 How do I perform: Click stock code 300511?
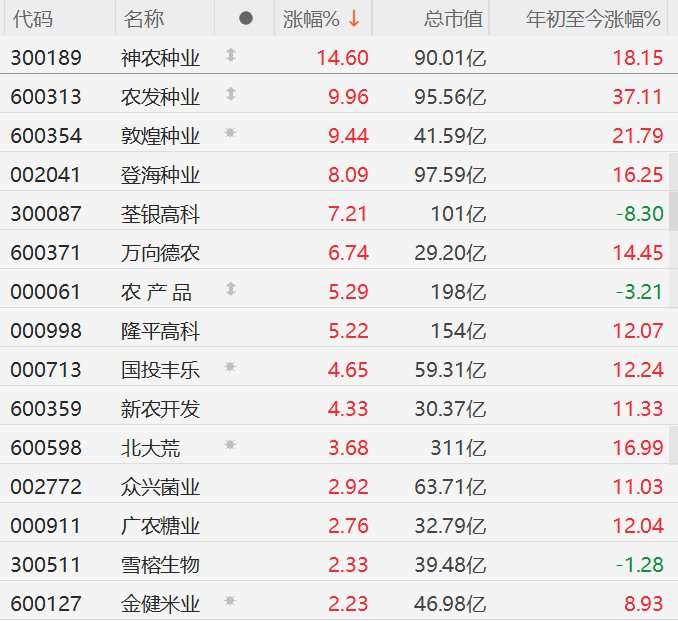[x=46, y=565]
